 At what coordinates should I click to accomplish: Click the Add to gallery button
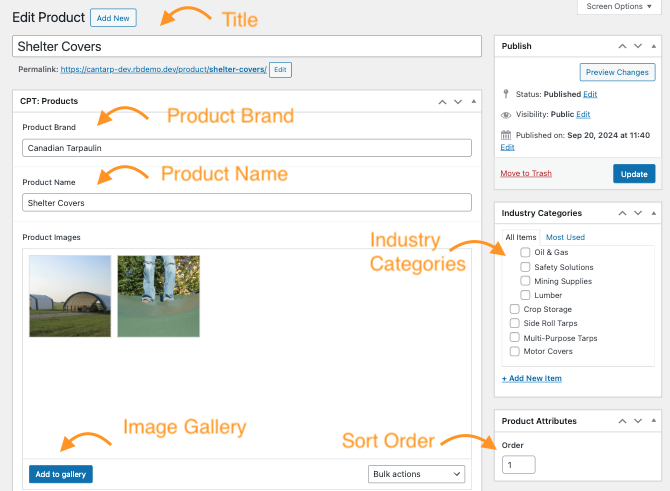click(61, 474)
